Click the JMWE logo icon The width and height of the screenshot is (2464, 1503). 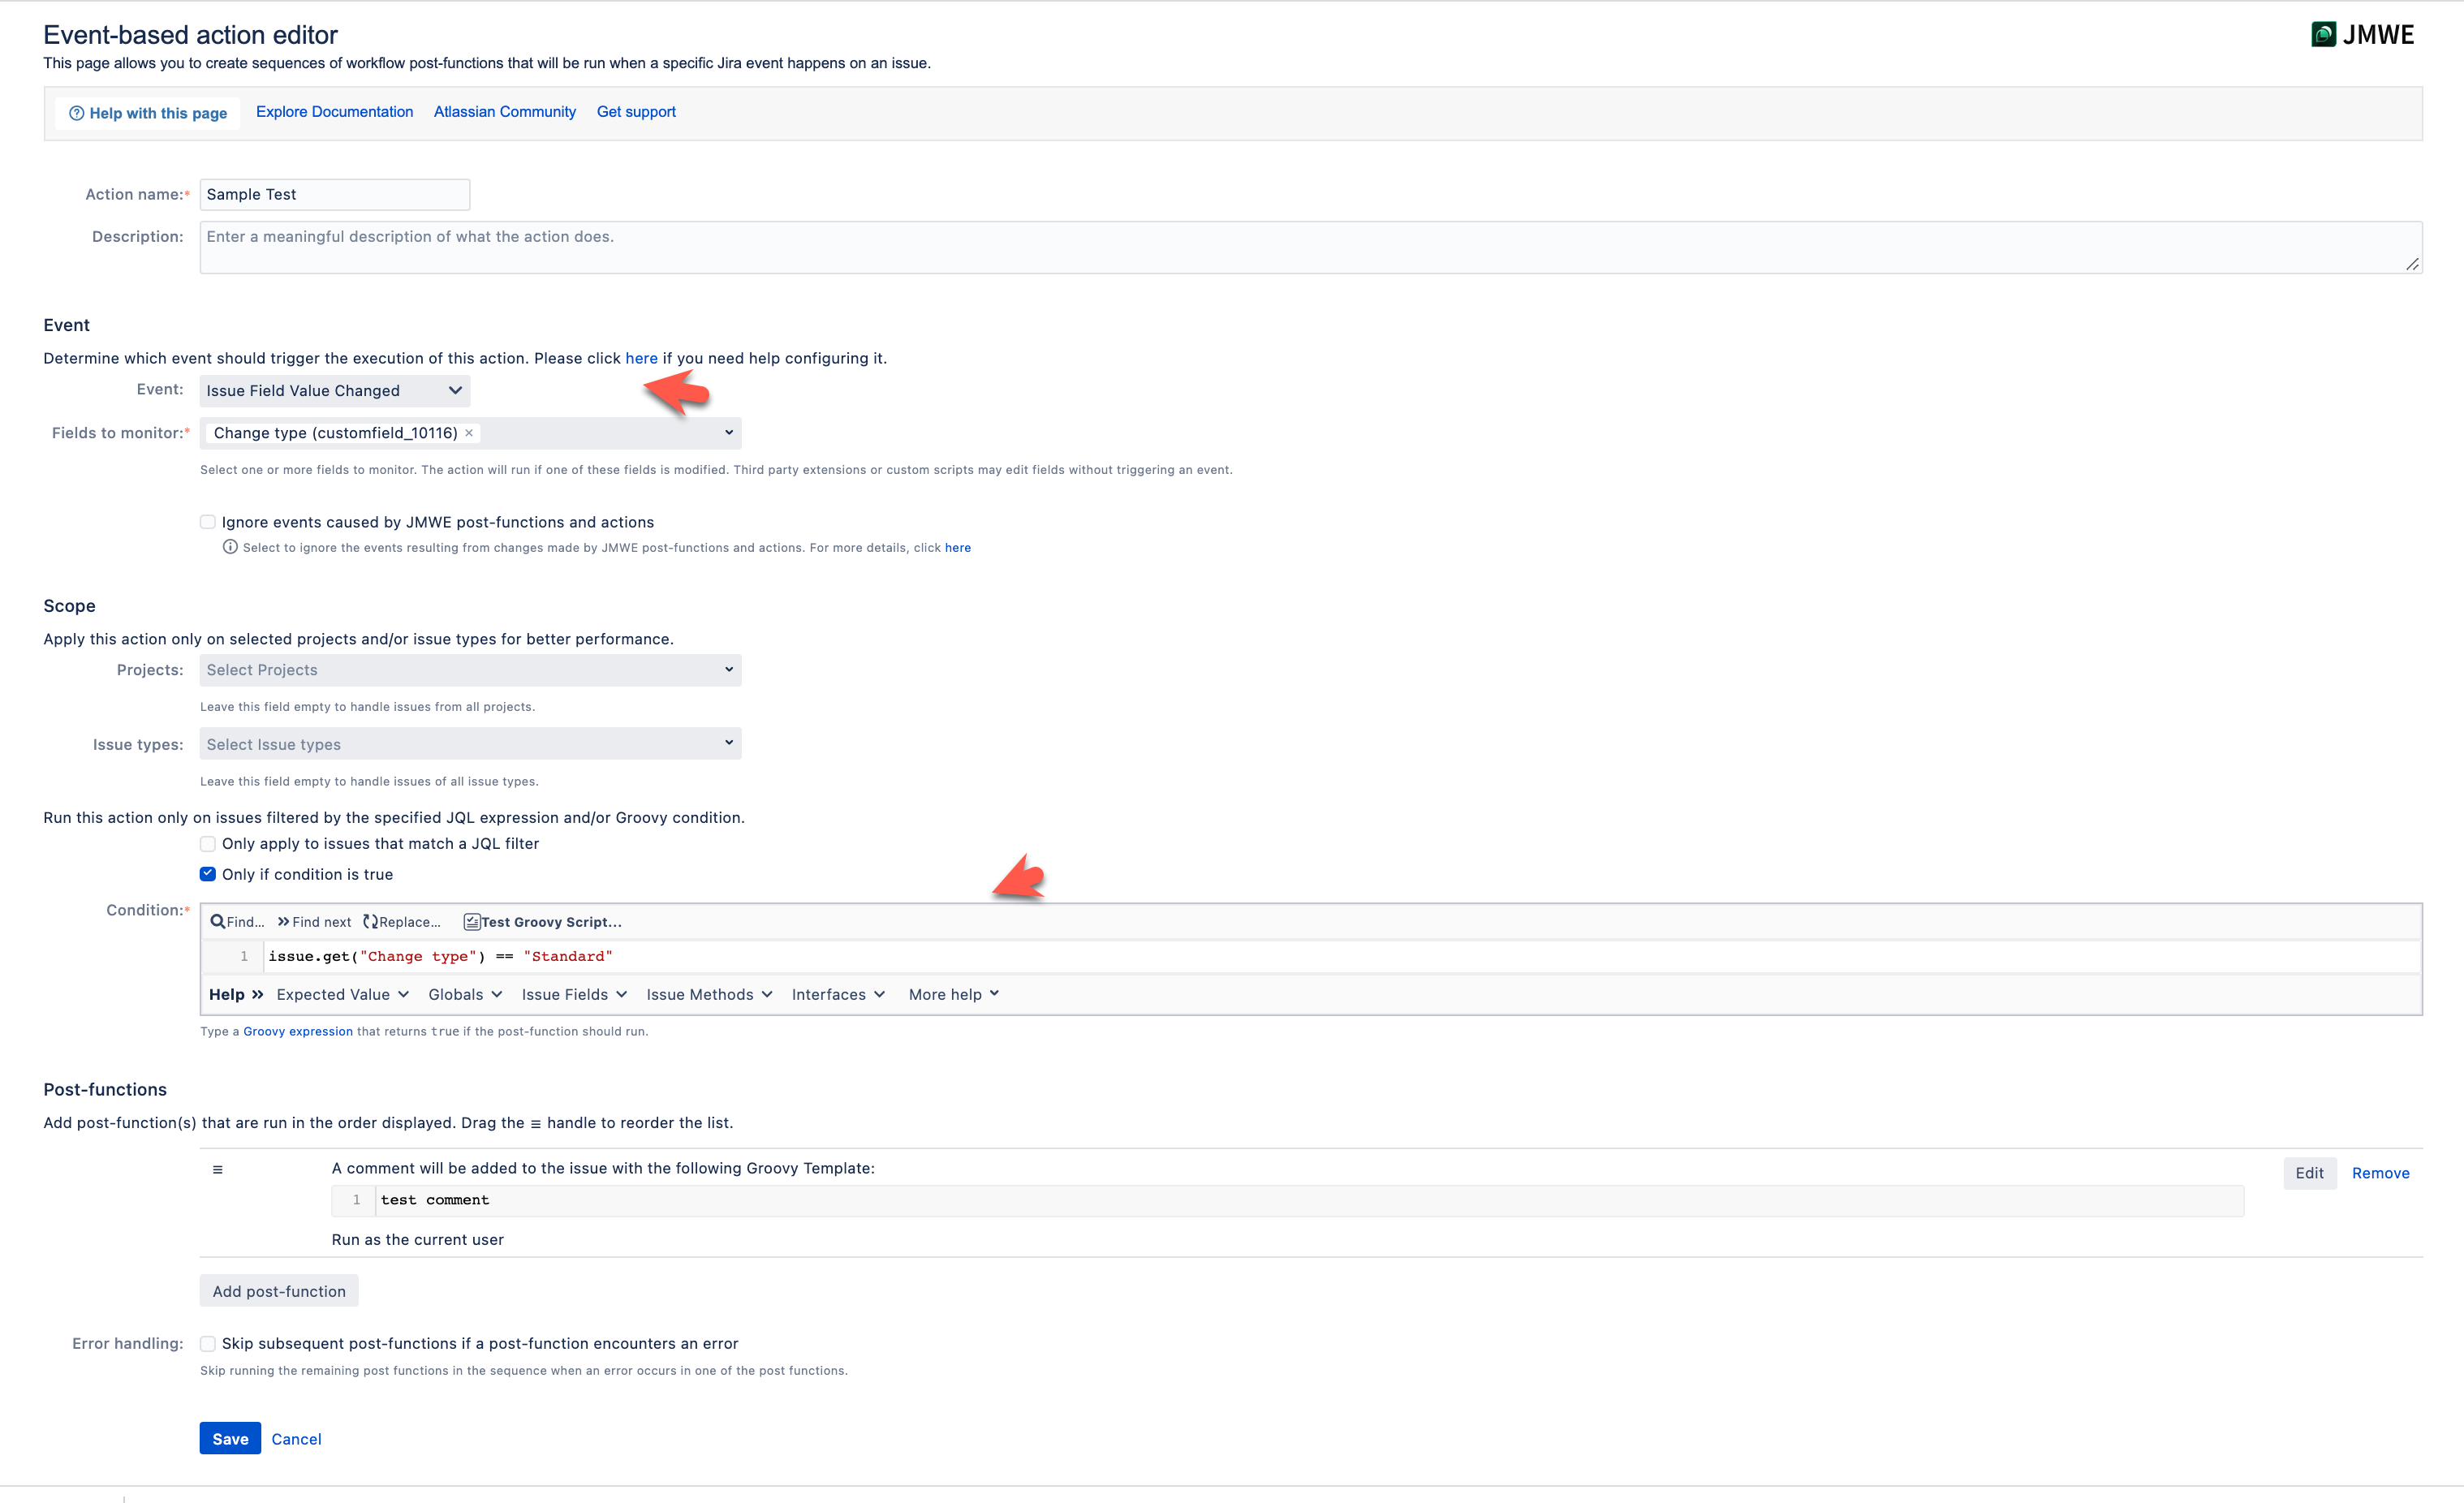[x=2325, y=33]
